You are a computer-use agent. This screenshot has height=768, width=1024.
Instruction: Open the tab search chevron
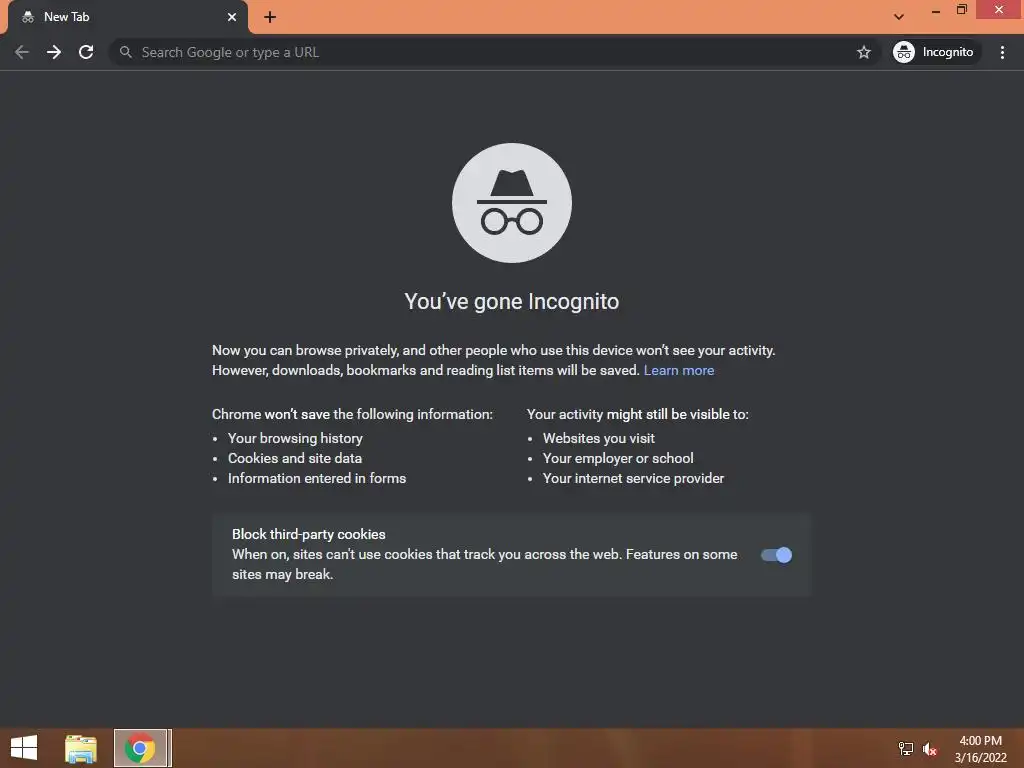point(899,17)
